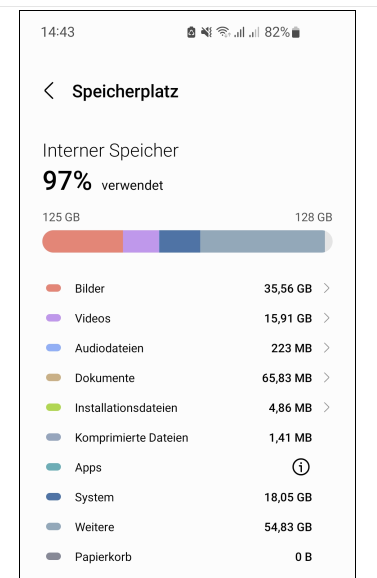Expand Bilder with its chevron arrow
Screen dimensions: 377x578
tap(327, 288)
